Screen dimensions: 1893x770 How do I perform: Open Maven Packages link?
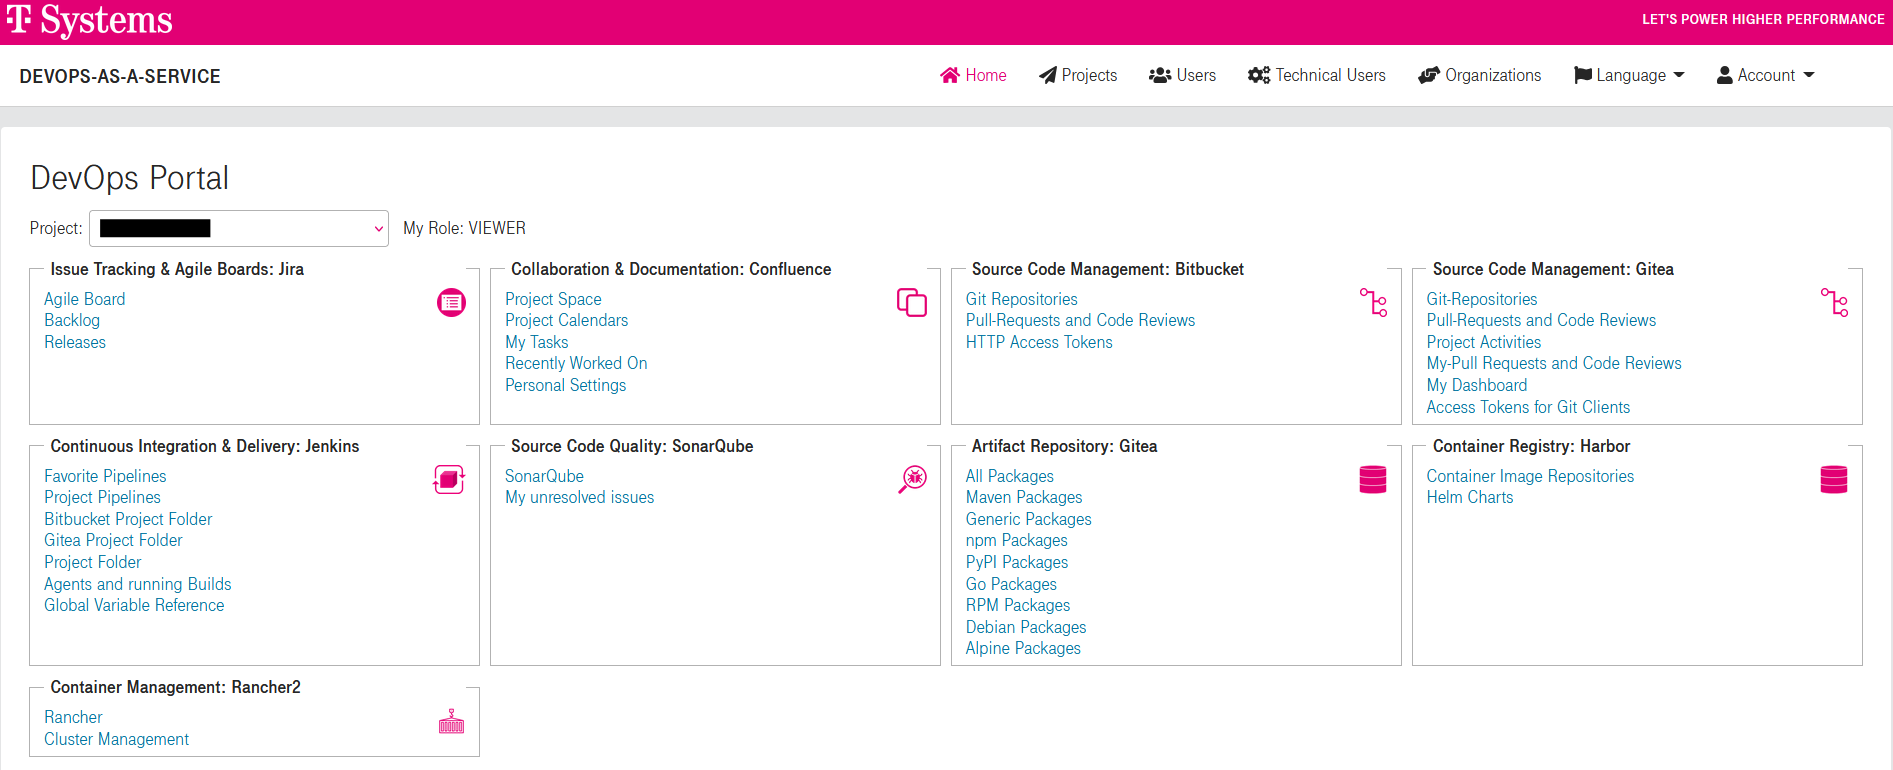coord(1024,497)
